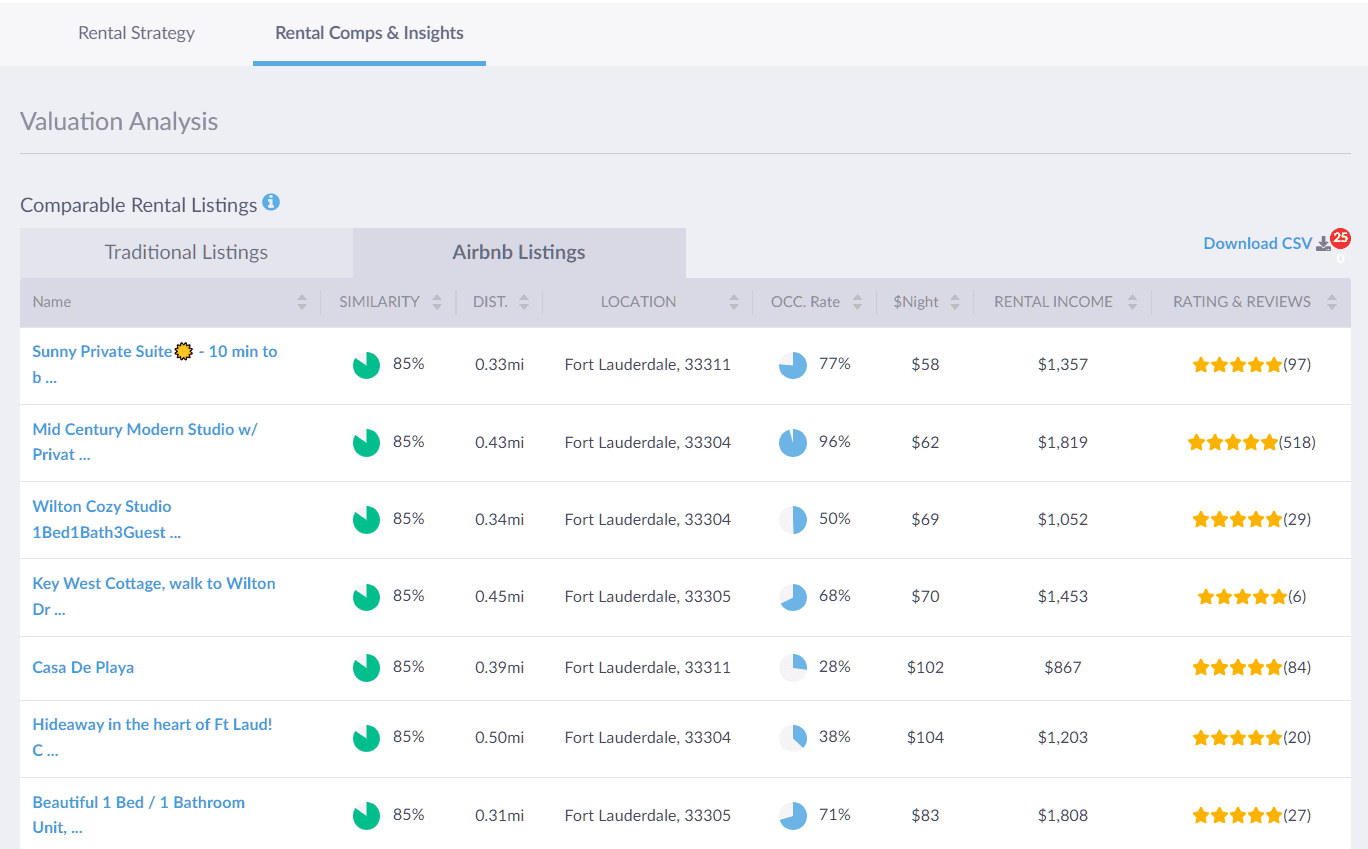
Task: Click the green similarity donut for Hideaway listing
Action: pos(366,737)
